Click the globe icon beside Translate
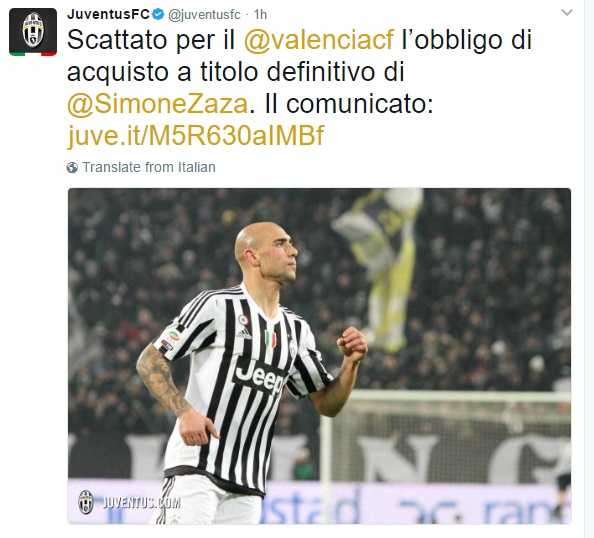Viewport: 594px width, 538px height. (72, 167)
